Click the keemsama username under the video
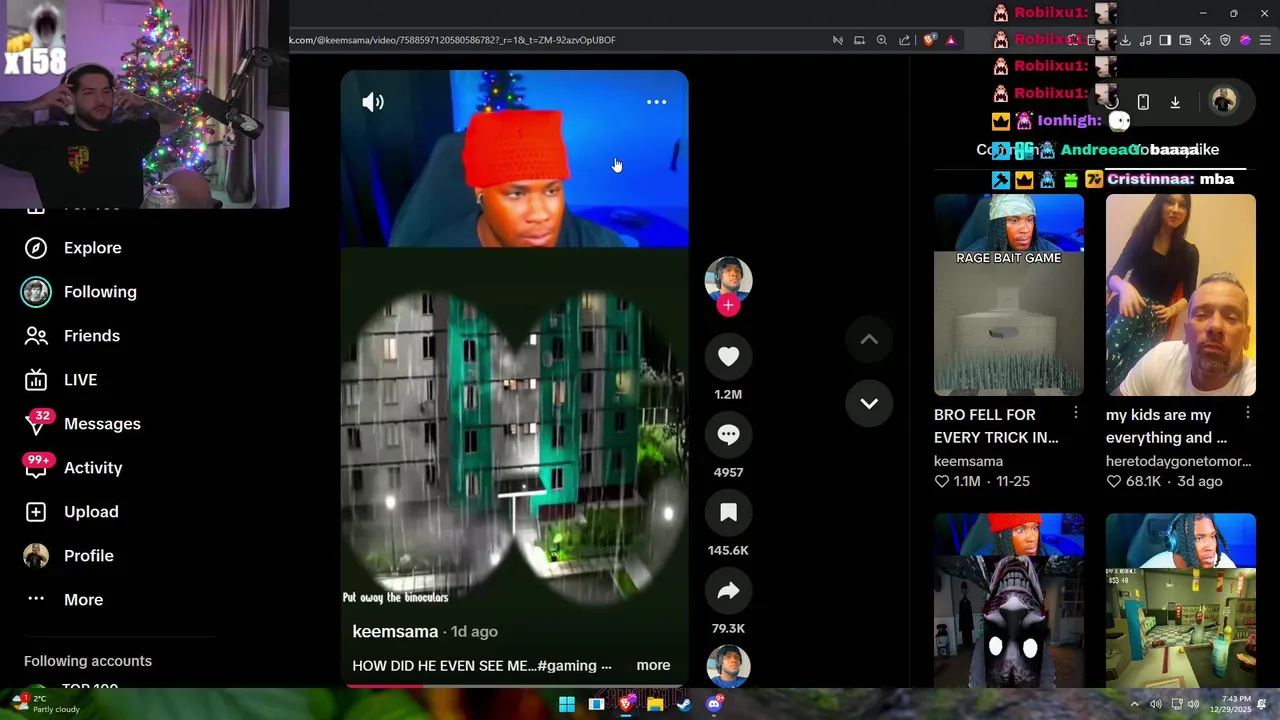The image size is (1280, 720). (x=395, y=632)
